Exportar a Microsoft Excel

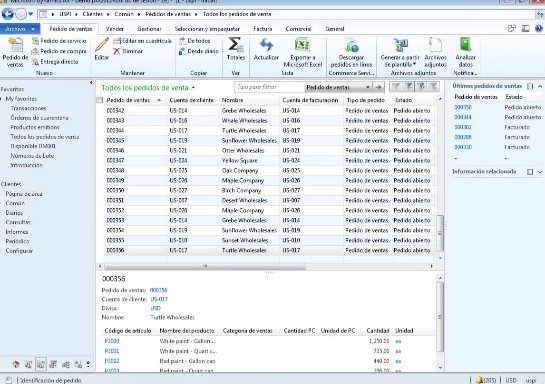pyautogui.click(x=303, y=52)
